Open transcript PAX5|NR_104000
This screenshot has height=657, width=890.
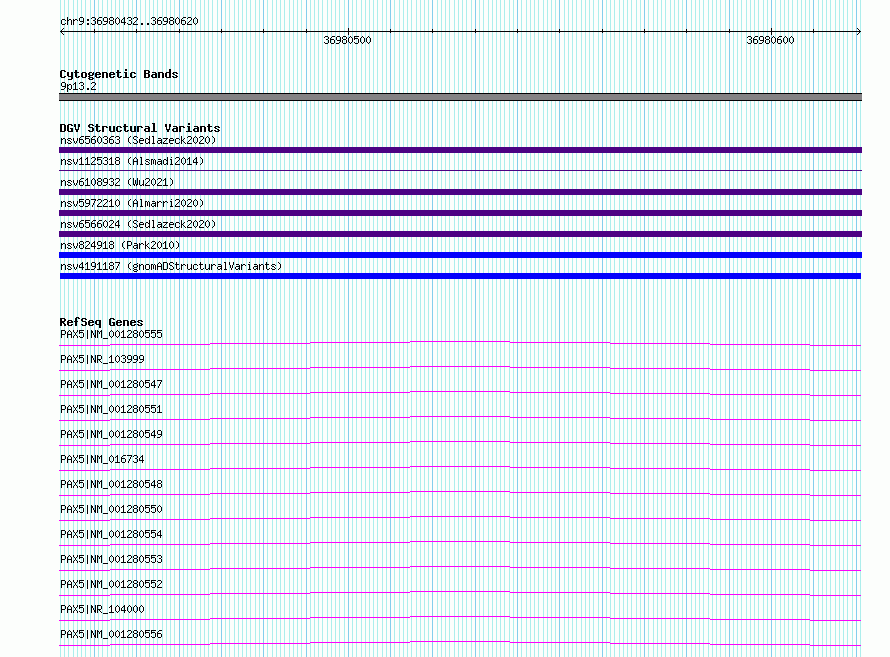click(102, 609)
